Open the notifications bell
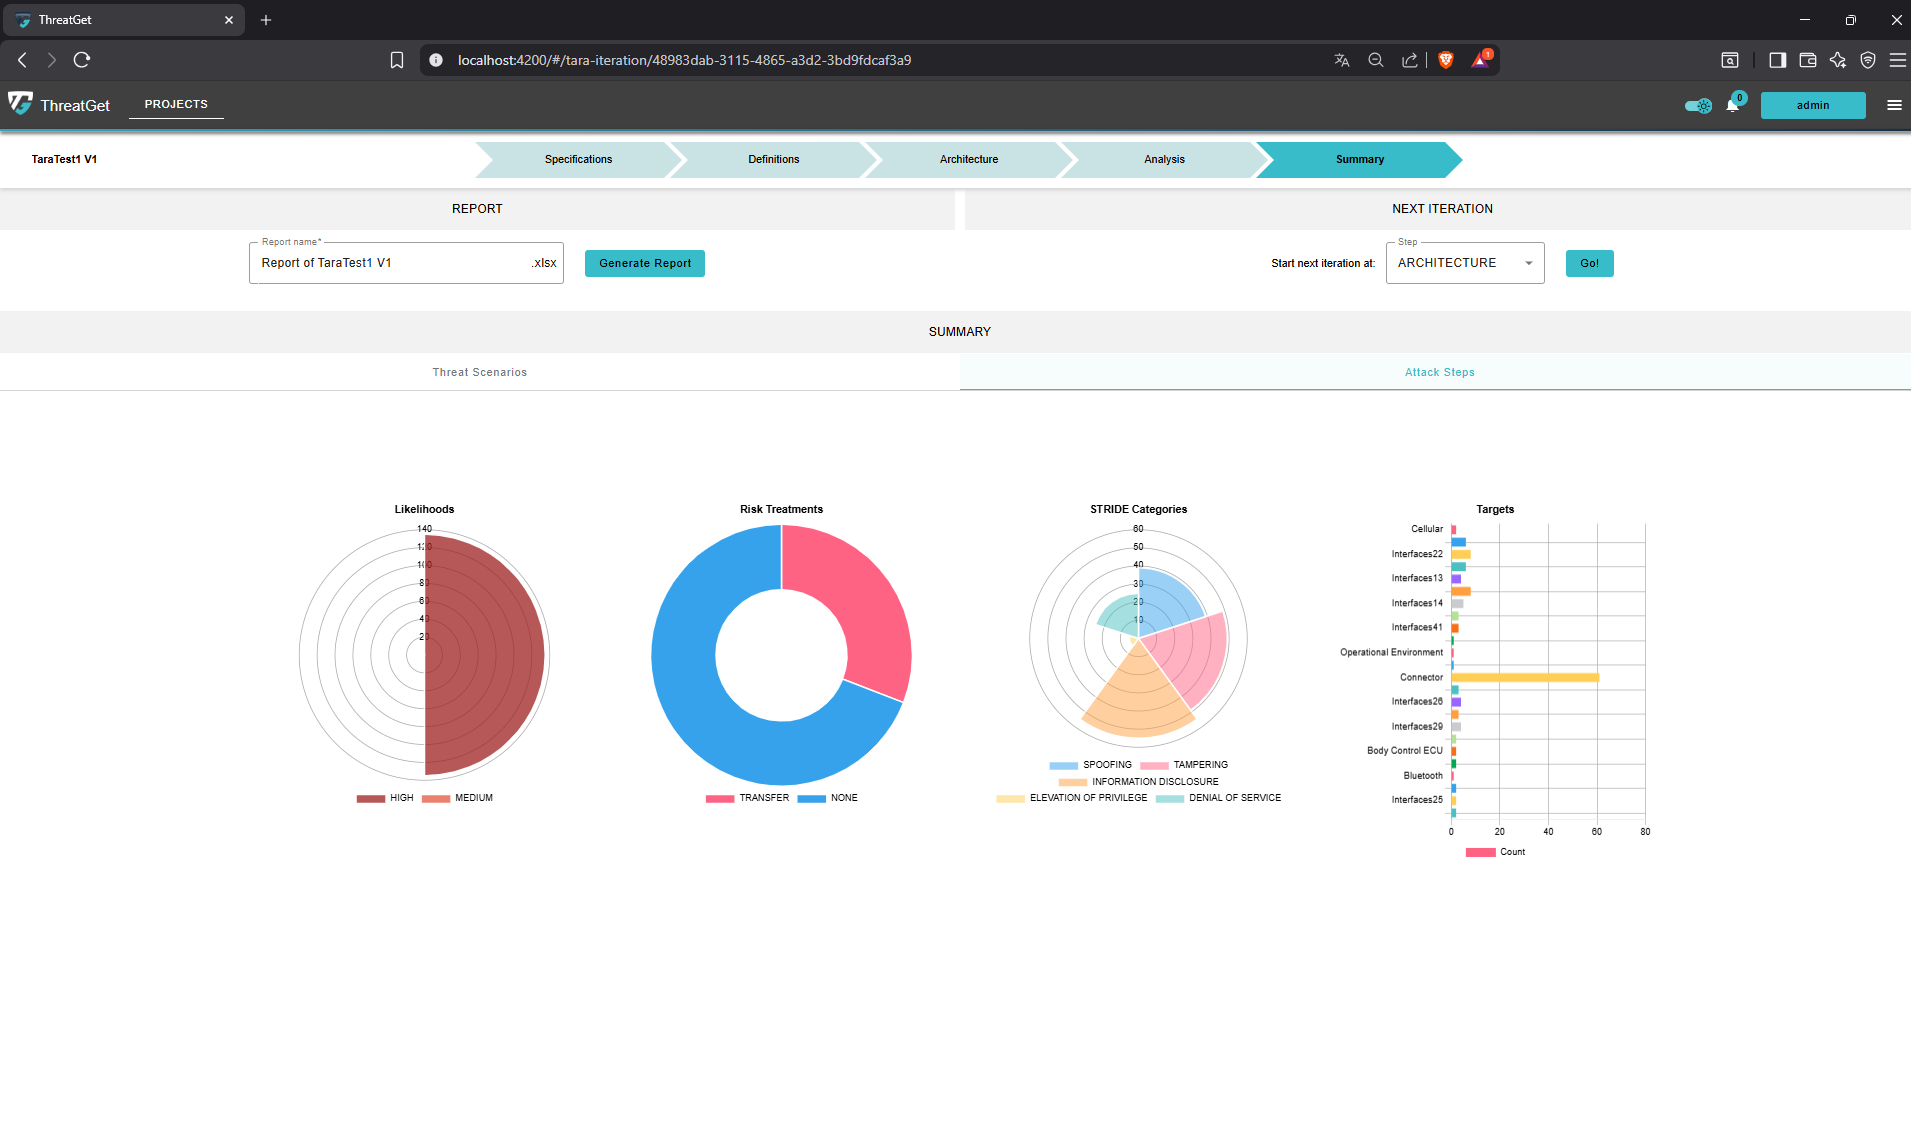Image resolution: width=1911 pixels, height=1148 pixels. (x=1732, y=106)
